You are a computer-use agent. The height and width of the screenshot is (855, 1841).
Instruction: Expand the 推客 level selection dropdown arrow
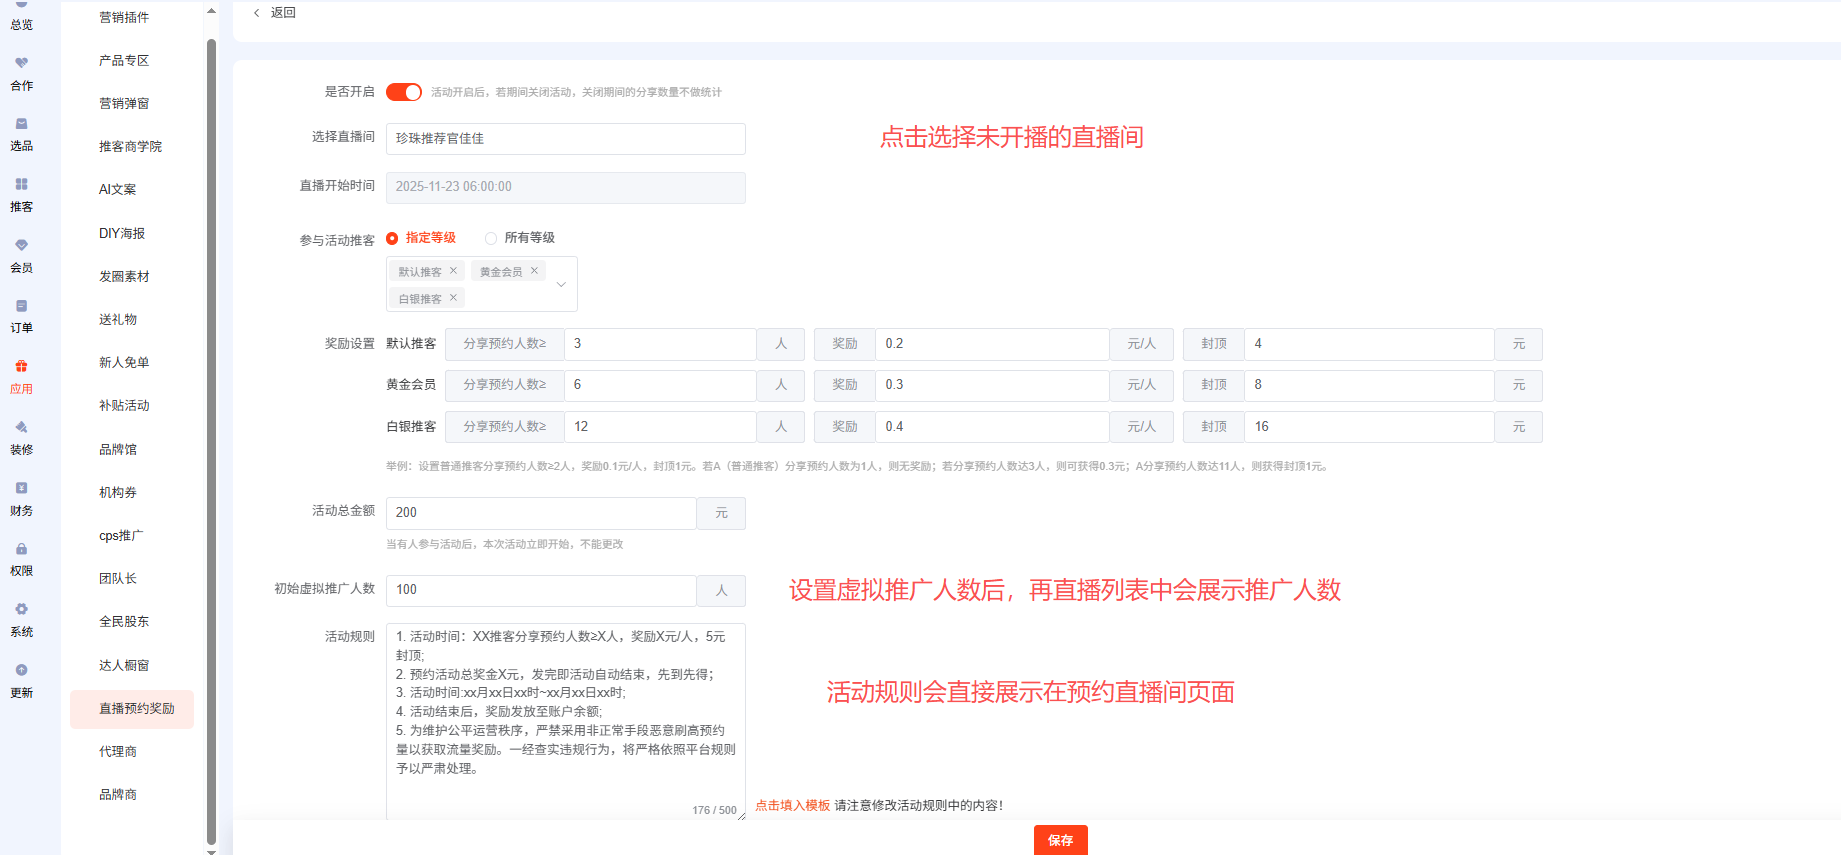click(x=561, y=284)
